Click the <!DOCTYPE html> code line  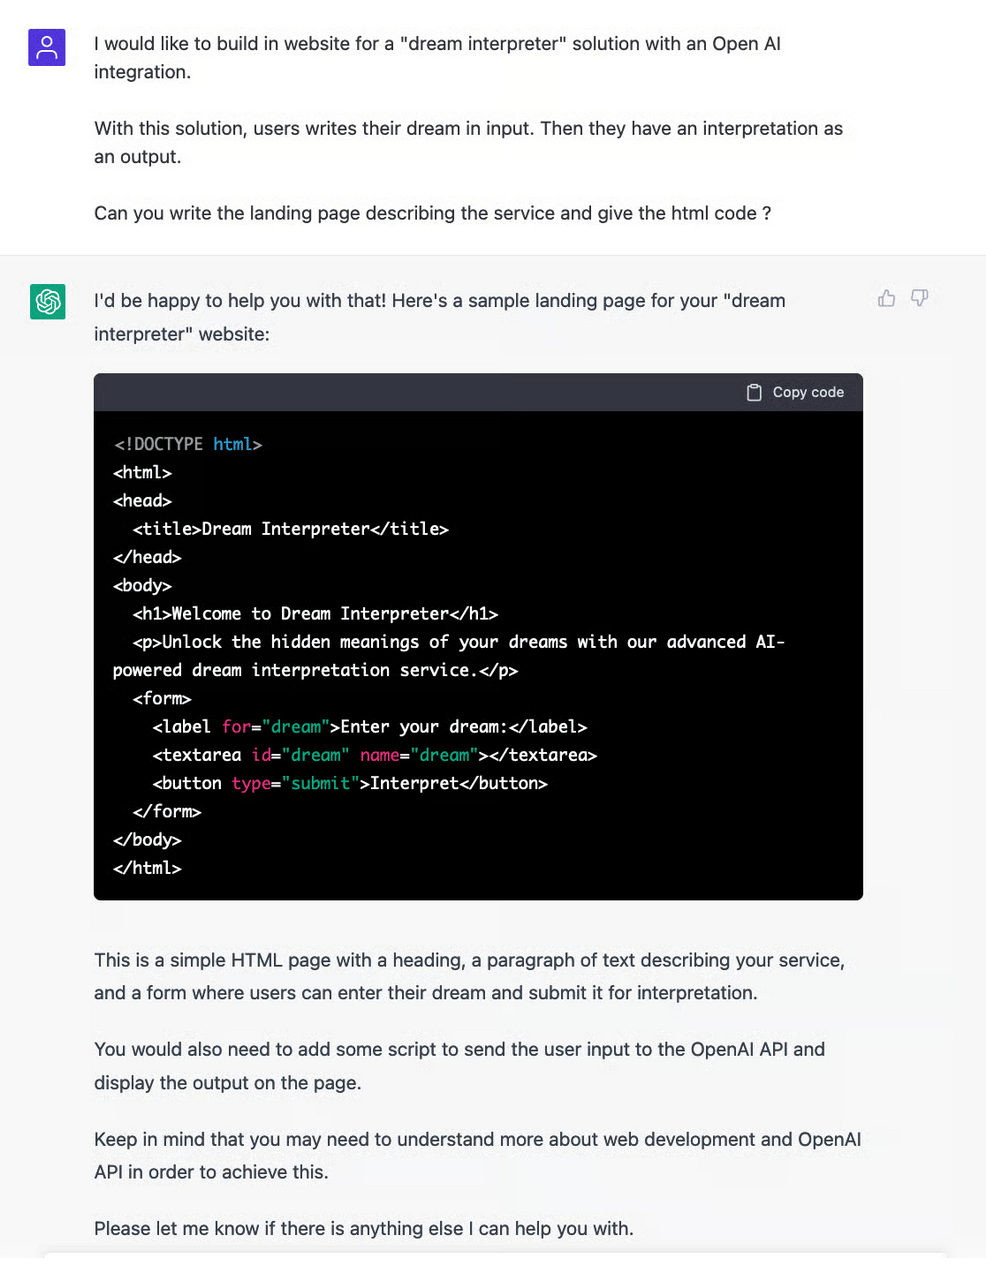pyautogui.click(x=188, y=444)
